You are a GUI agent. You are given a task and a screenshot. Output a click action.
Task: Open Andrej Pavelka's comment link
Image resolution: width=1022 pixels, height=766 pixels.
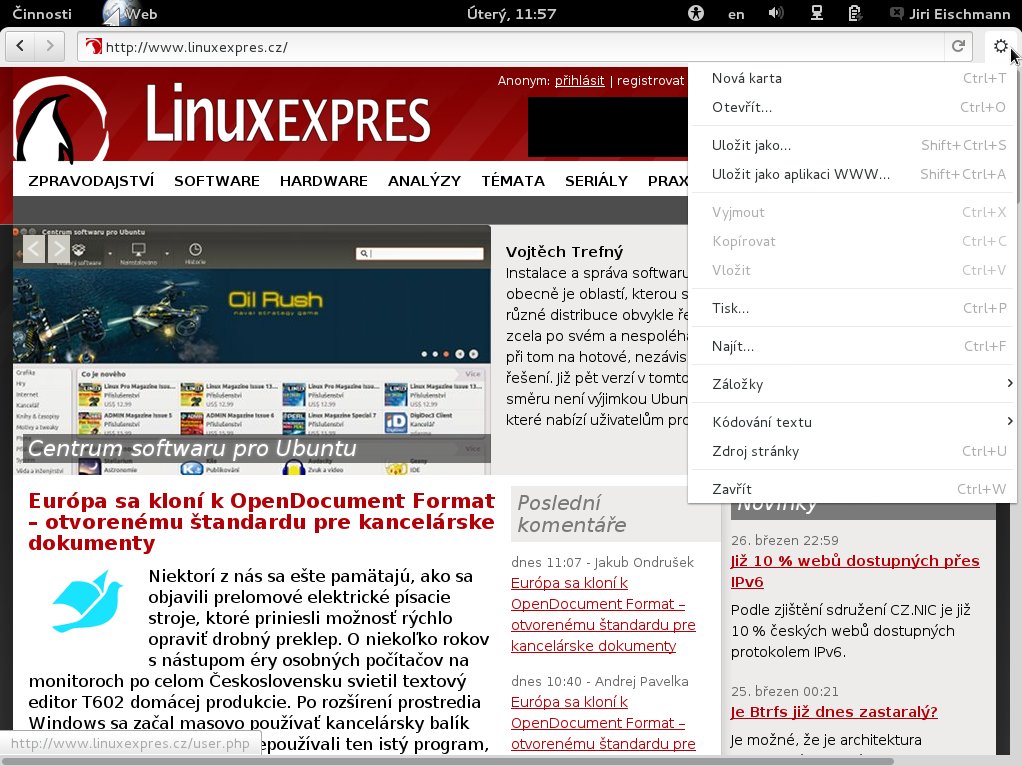[603, 723]
